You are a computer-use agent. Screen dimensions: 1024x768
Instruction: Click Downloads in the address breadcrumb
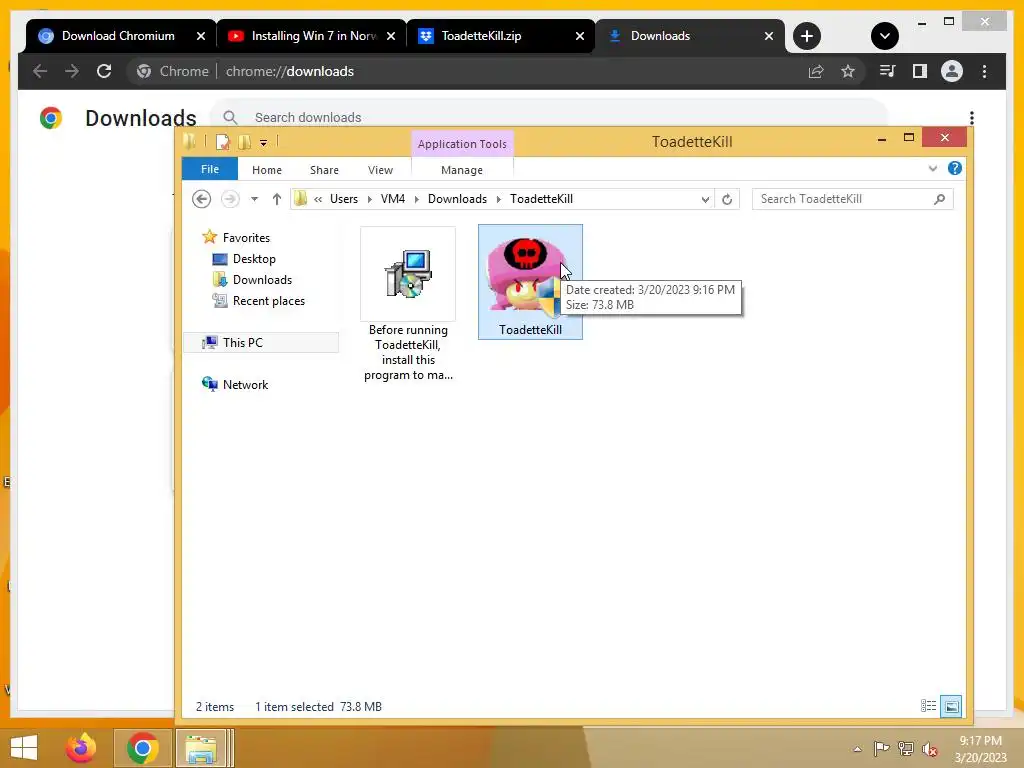457,199
